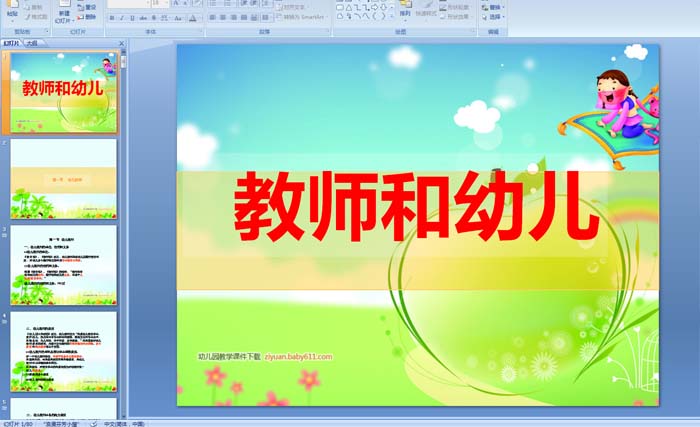Select slide 4 thumbnail

(63, 352)
